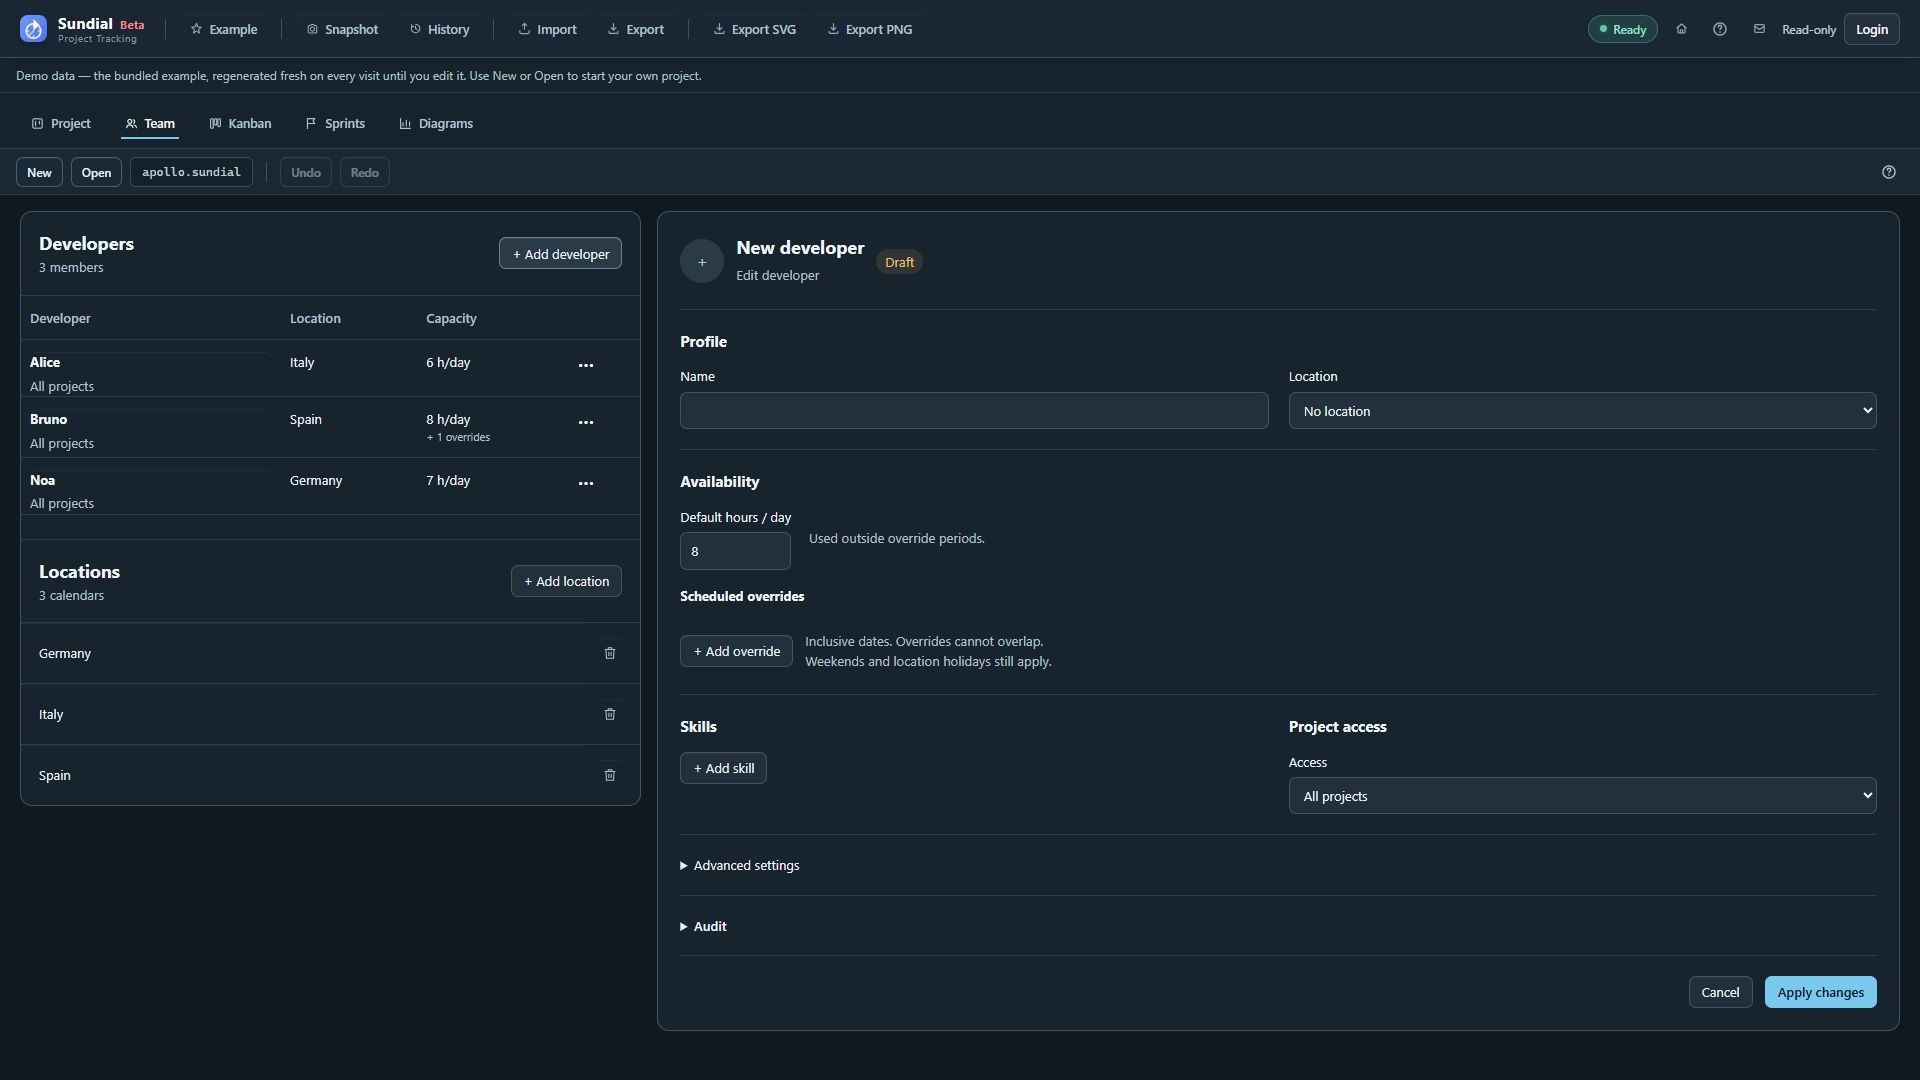Export diagram as SVG
This screenshot has width=1920, height=1080.
click(755, 29)
